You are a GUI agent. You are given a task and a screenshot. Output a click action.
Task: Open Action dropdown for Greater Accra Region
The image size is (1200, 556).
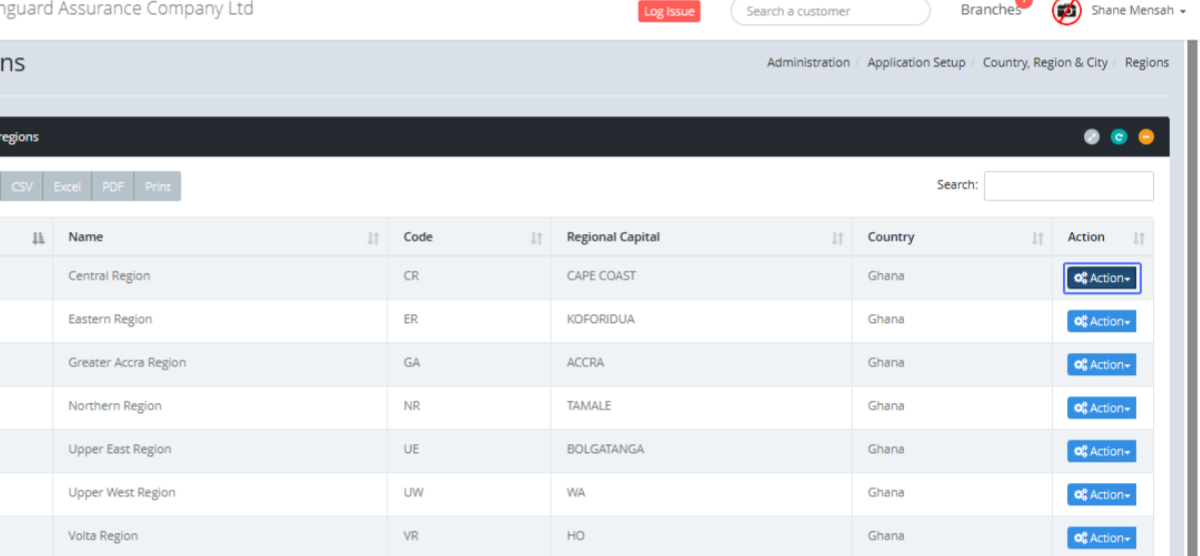1102,365
